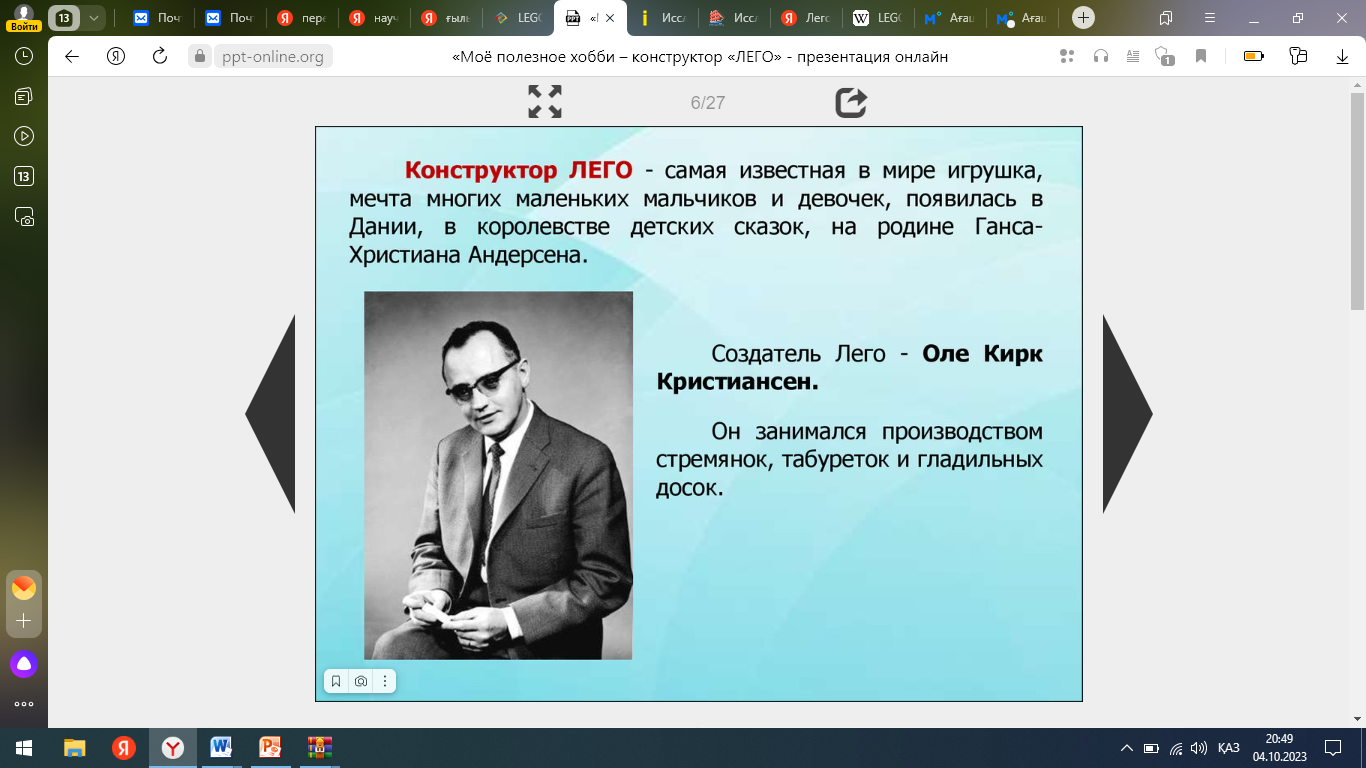Open the sidebar tabs icon showing 13

click(x=24, y=176)
